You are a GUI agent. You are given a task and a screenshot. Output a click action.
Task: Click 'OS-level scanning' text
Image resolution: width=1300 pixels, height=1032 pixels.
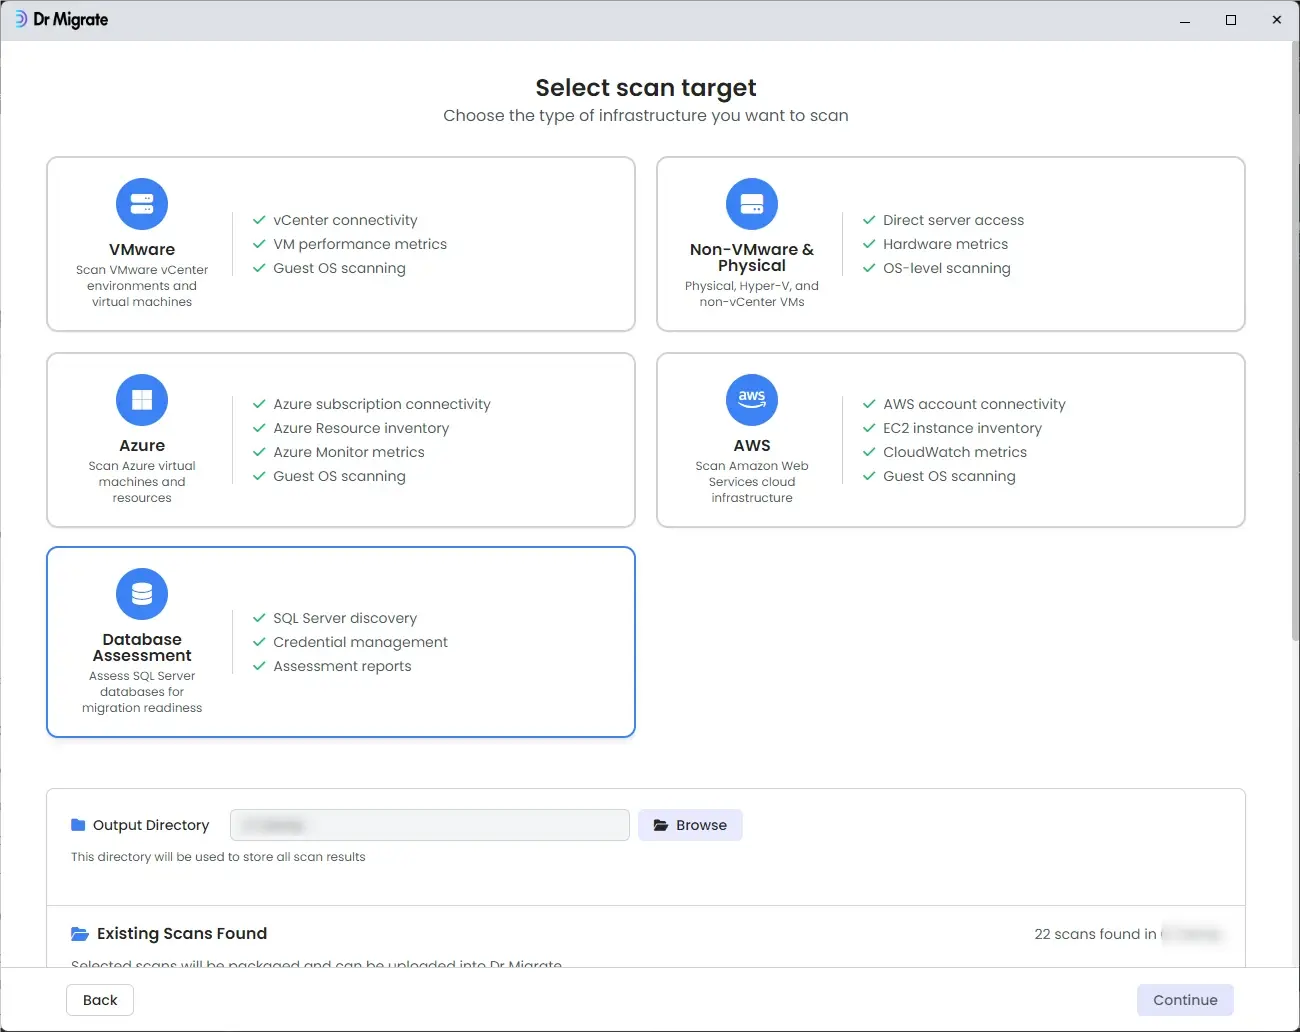(x=946, y=268)
